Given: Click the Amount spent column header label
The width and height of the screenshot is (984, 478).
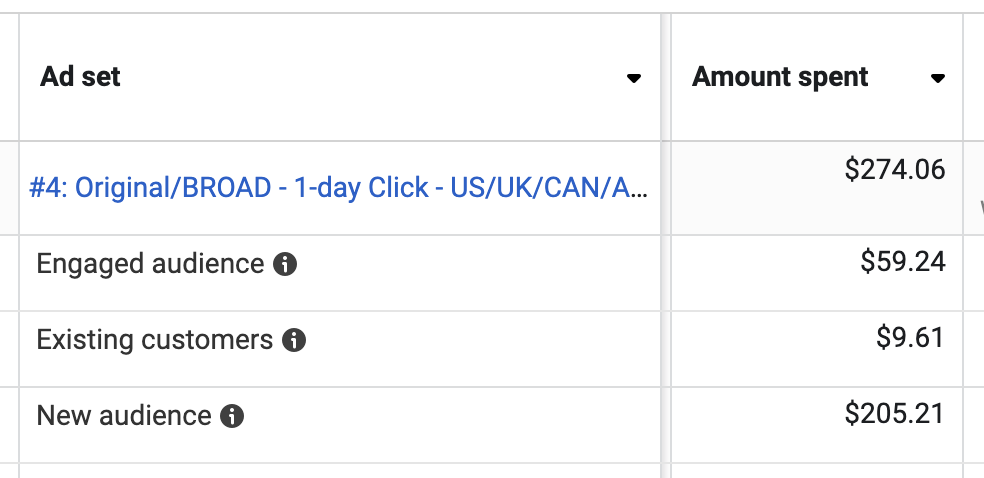Looking at the screenshot, I should coord(780,77).
